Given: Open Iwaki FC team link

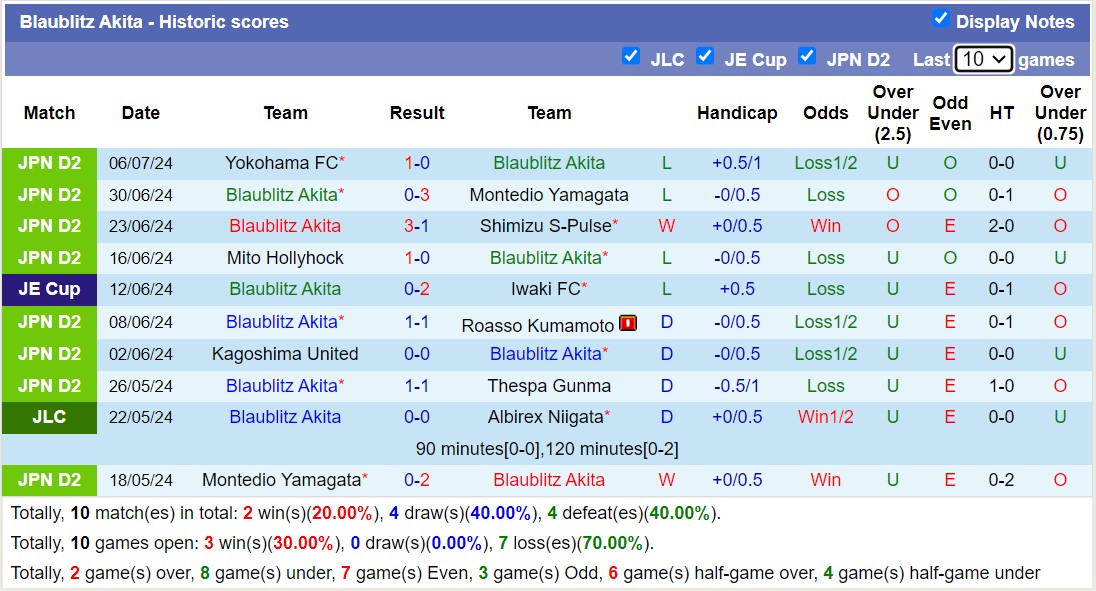Looking at the screenshot, I should click(545, 290).
